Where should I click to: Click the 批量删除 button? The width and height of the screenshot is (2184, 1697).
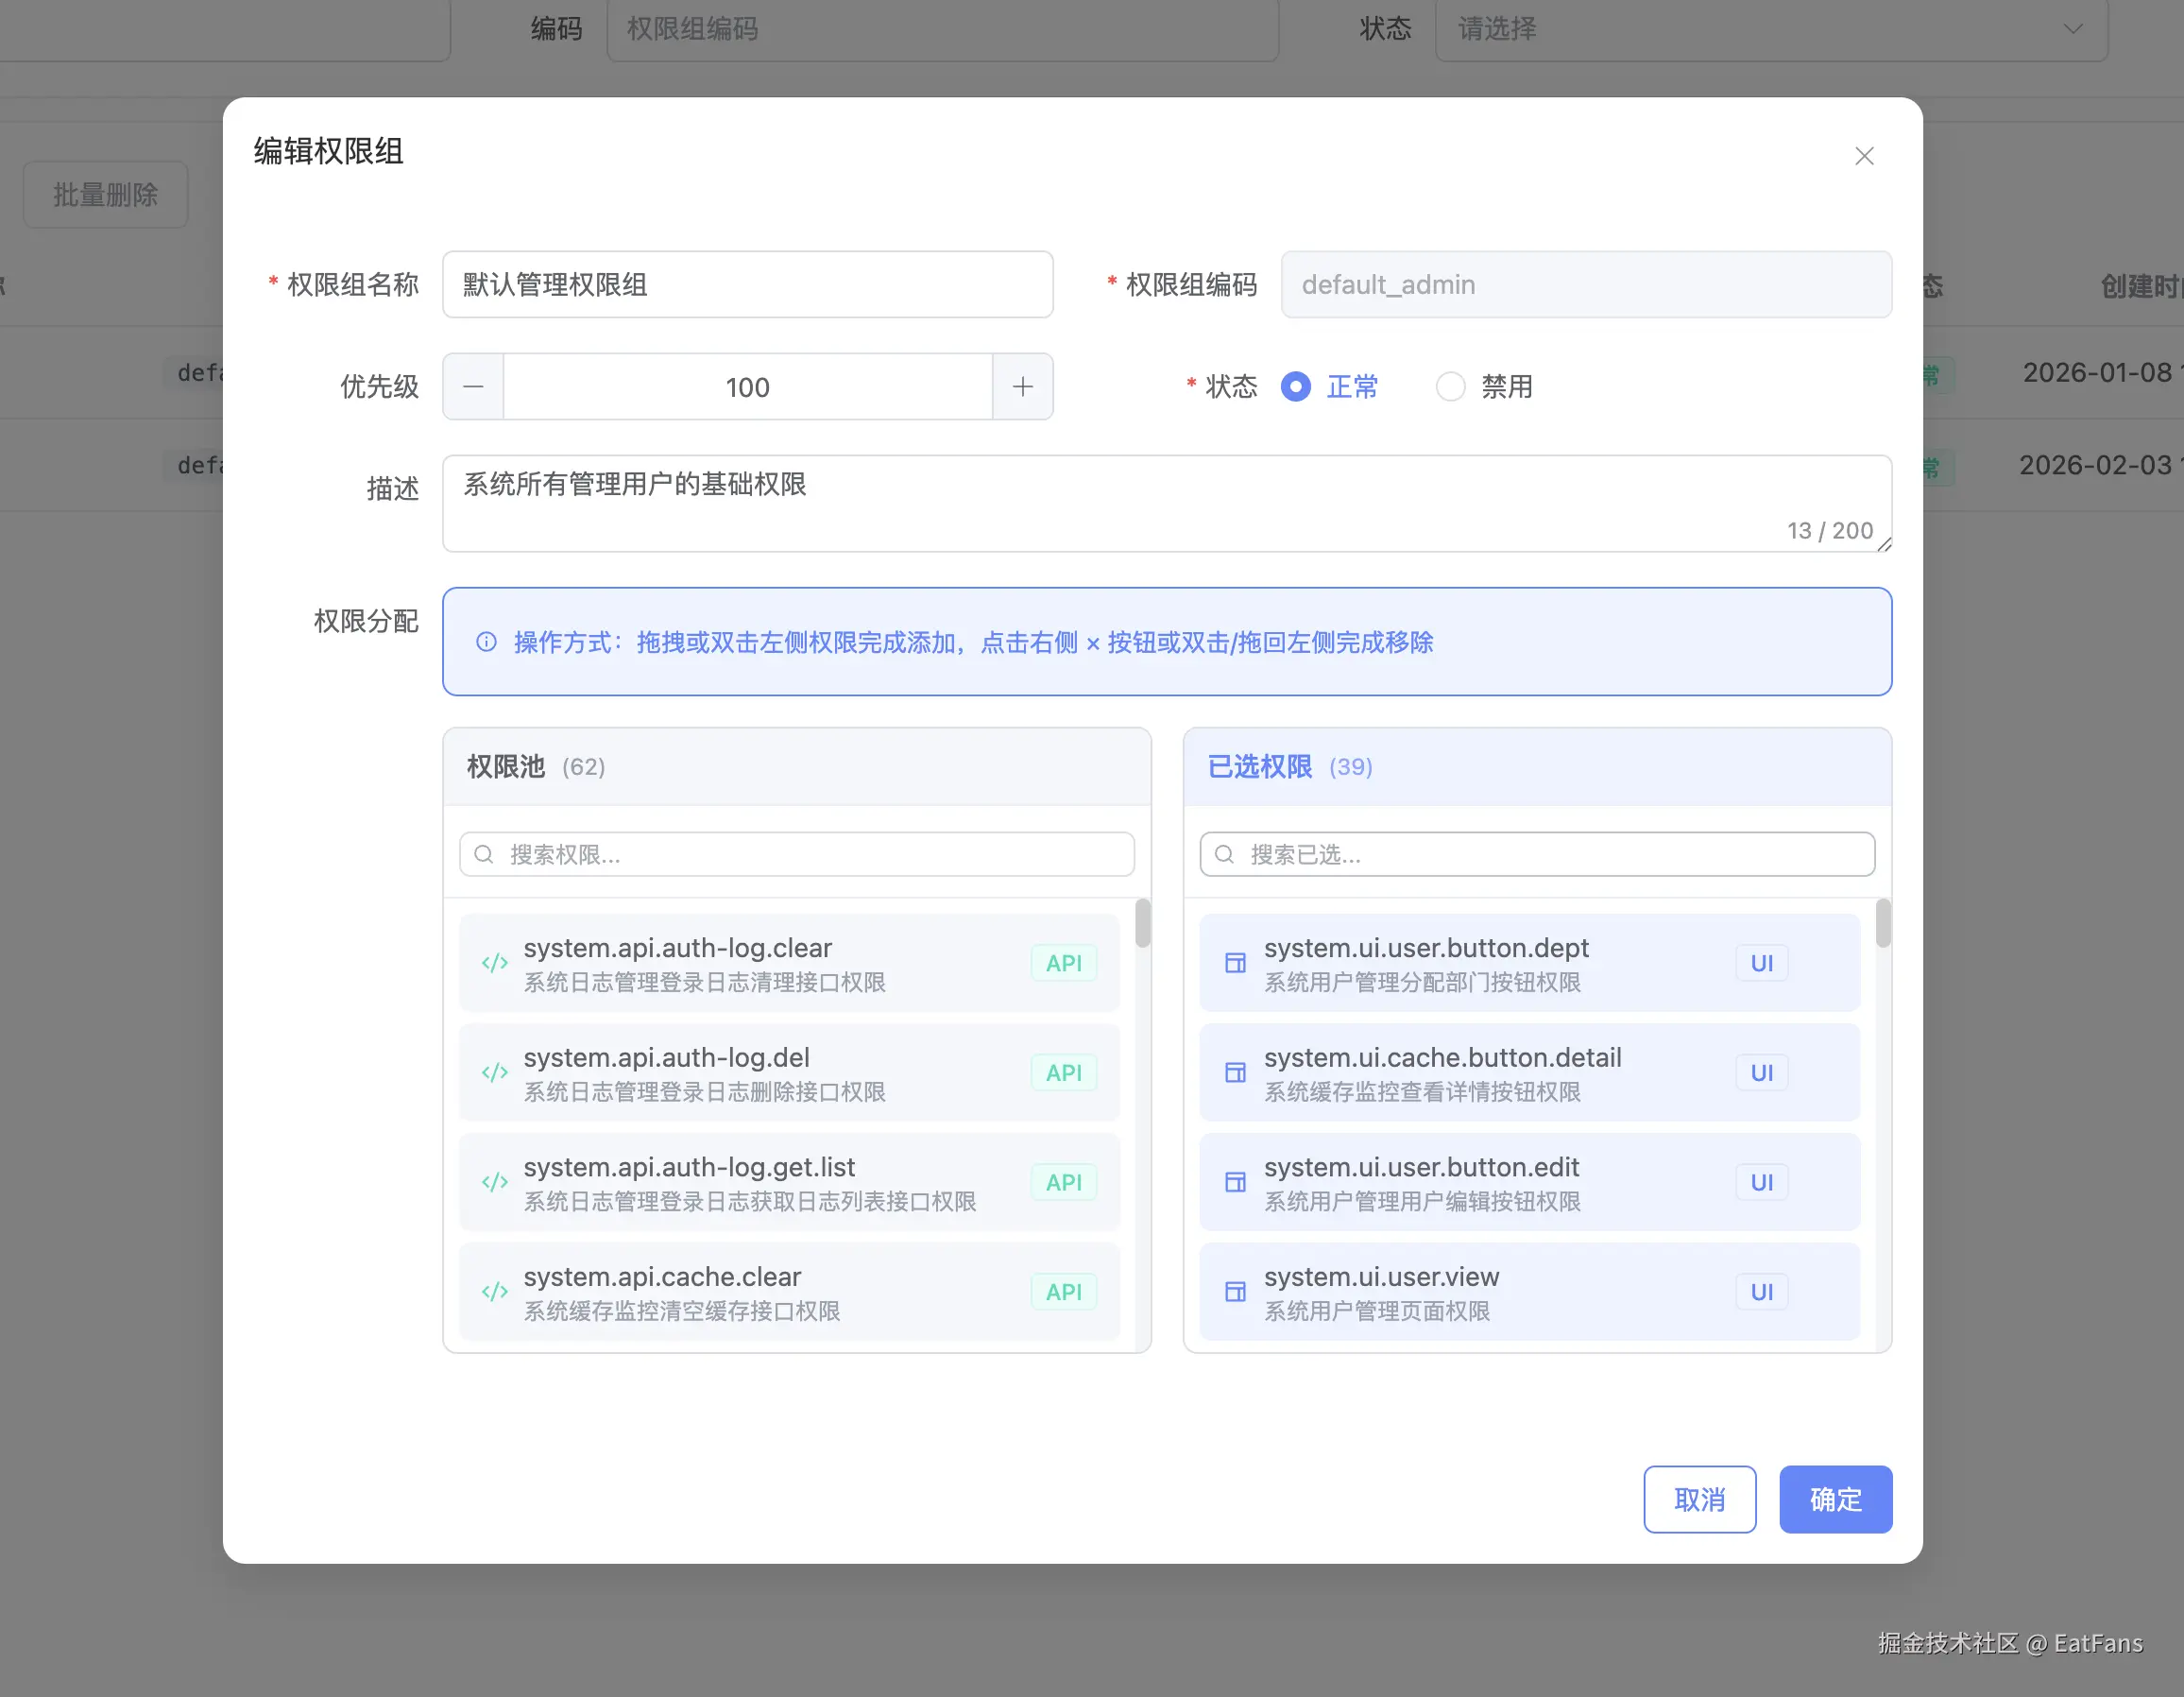tap(105, 194)
